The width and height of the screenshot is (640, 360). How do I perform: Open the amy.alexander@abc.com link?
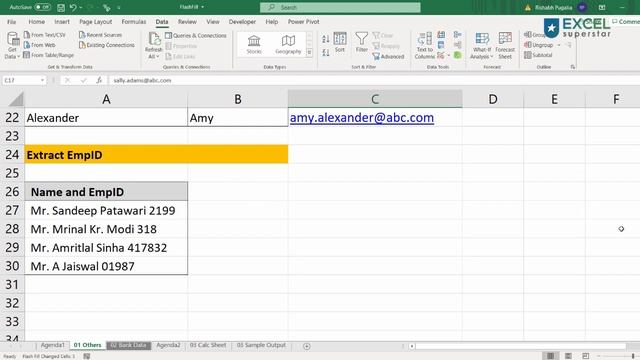[x=362, y=118]
